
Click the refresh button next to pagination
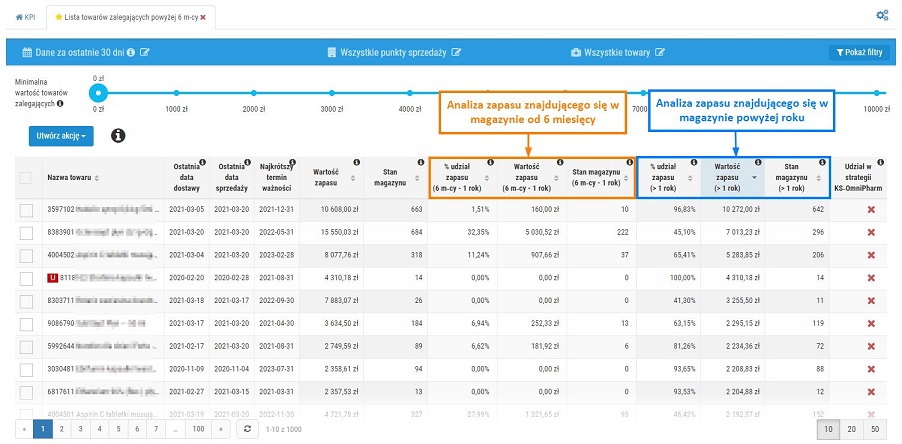(x=247, y=429)
